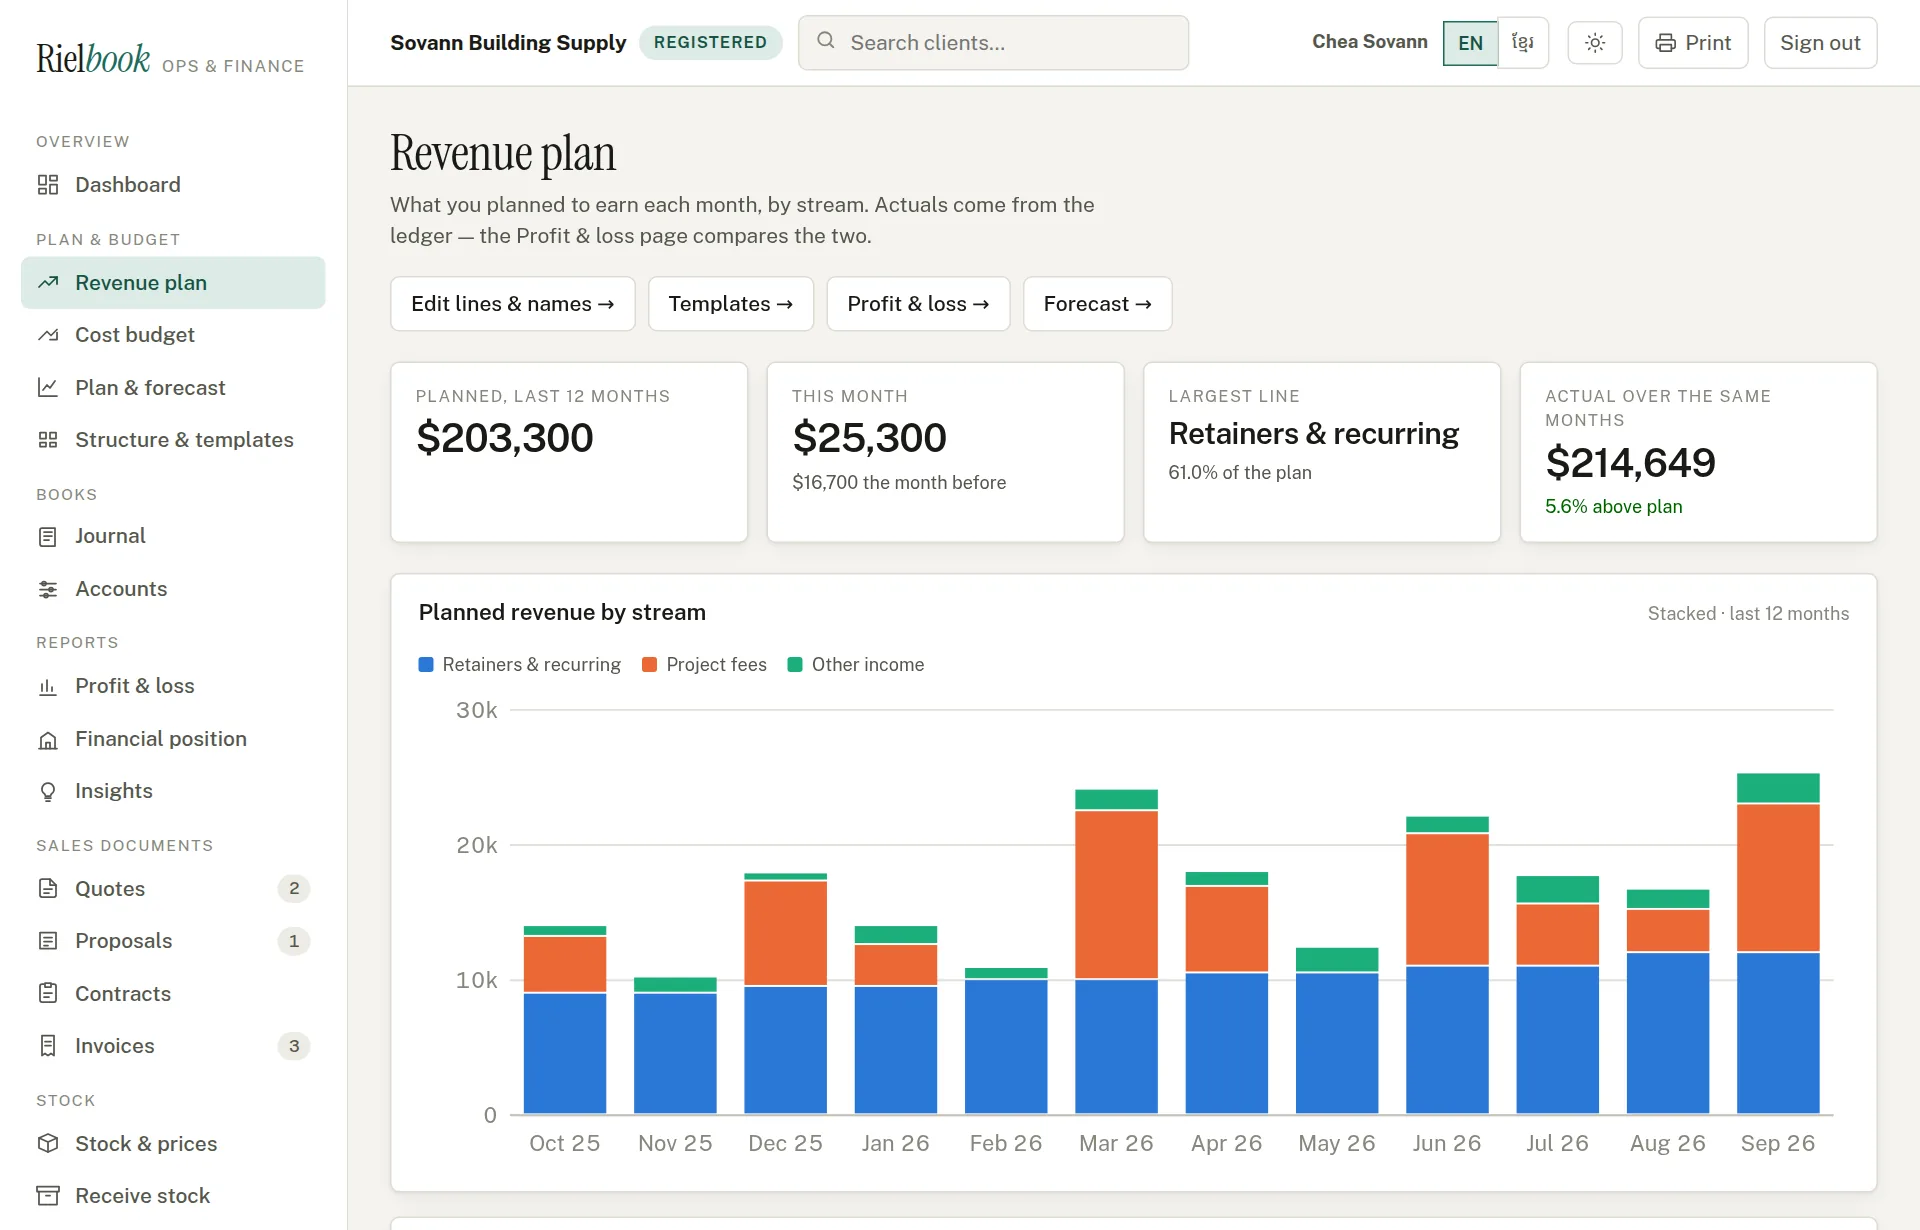Viewport: 1920px width, 1230px height.
Task: Switch language to EN
Action: (x=1470, y=43)
